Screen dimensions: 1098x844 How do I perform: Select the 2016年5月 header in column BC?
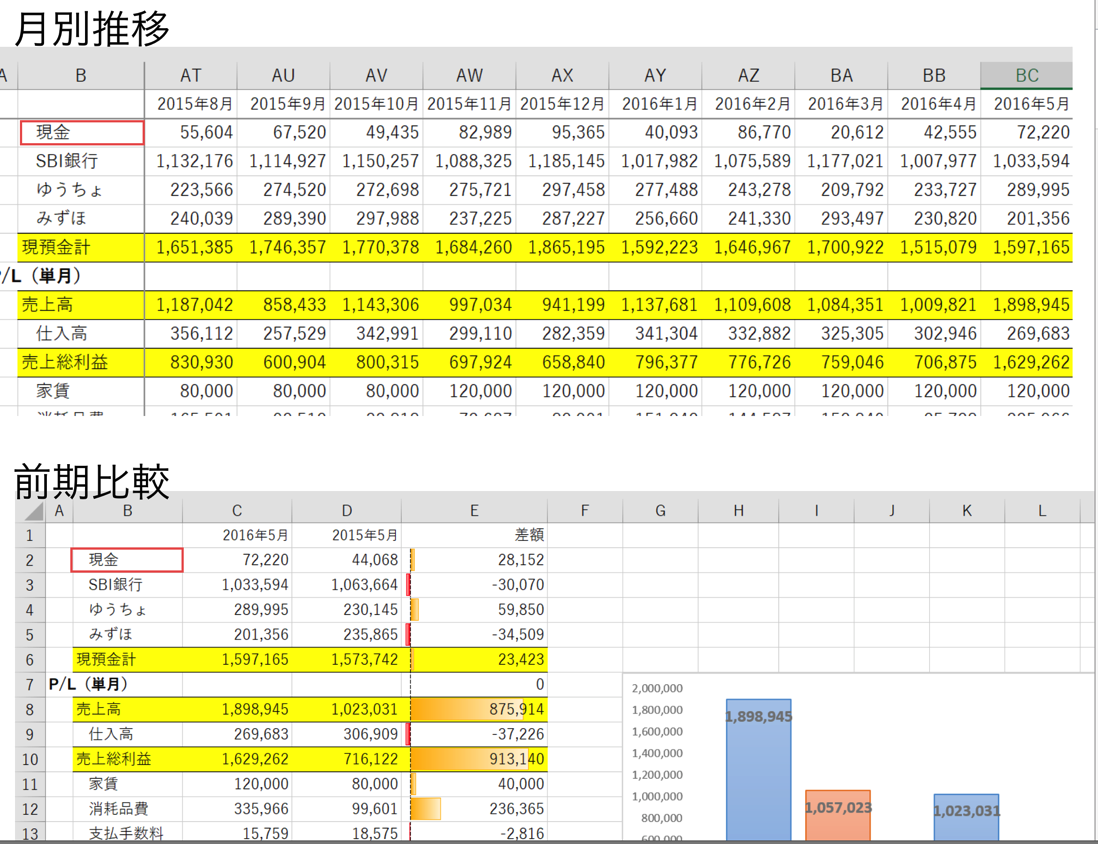coord(1026,104)
